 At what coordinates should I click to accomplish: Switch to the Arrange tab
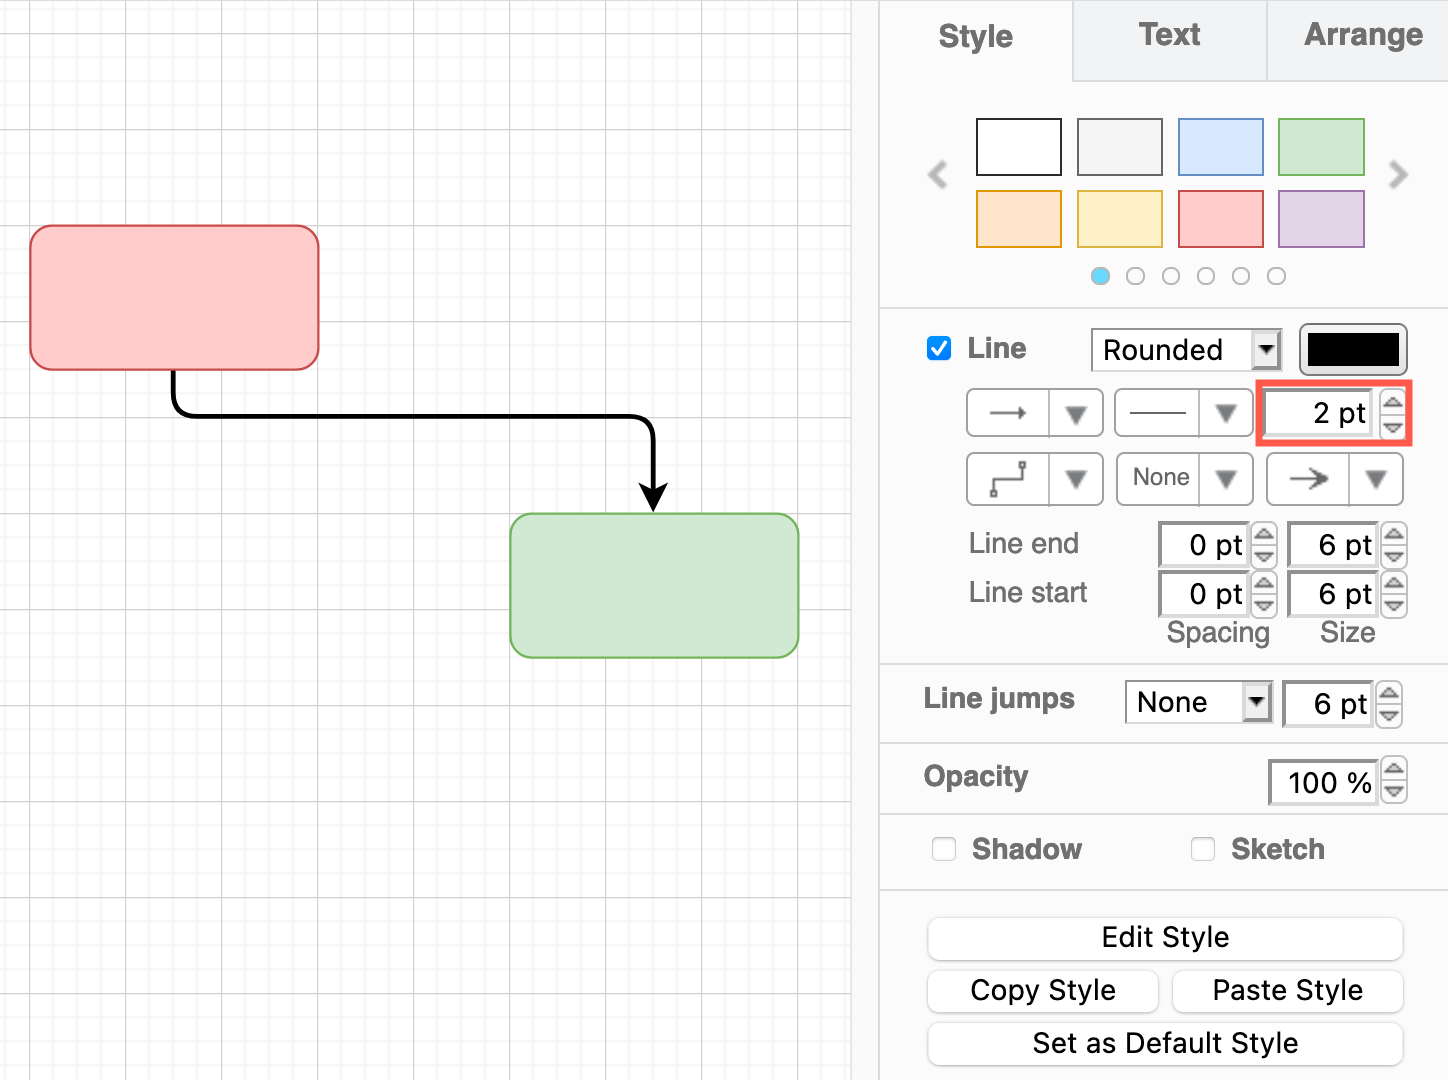tap(1362, 35)
